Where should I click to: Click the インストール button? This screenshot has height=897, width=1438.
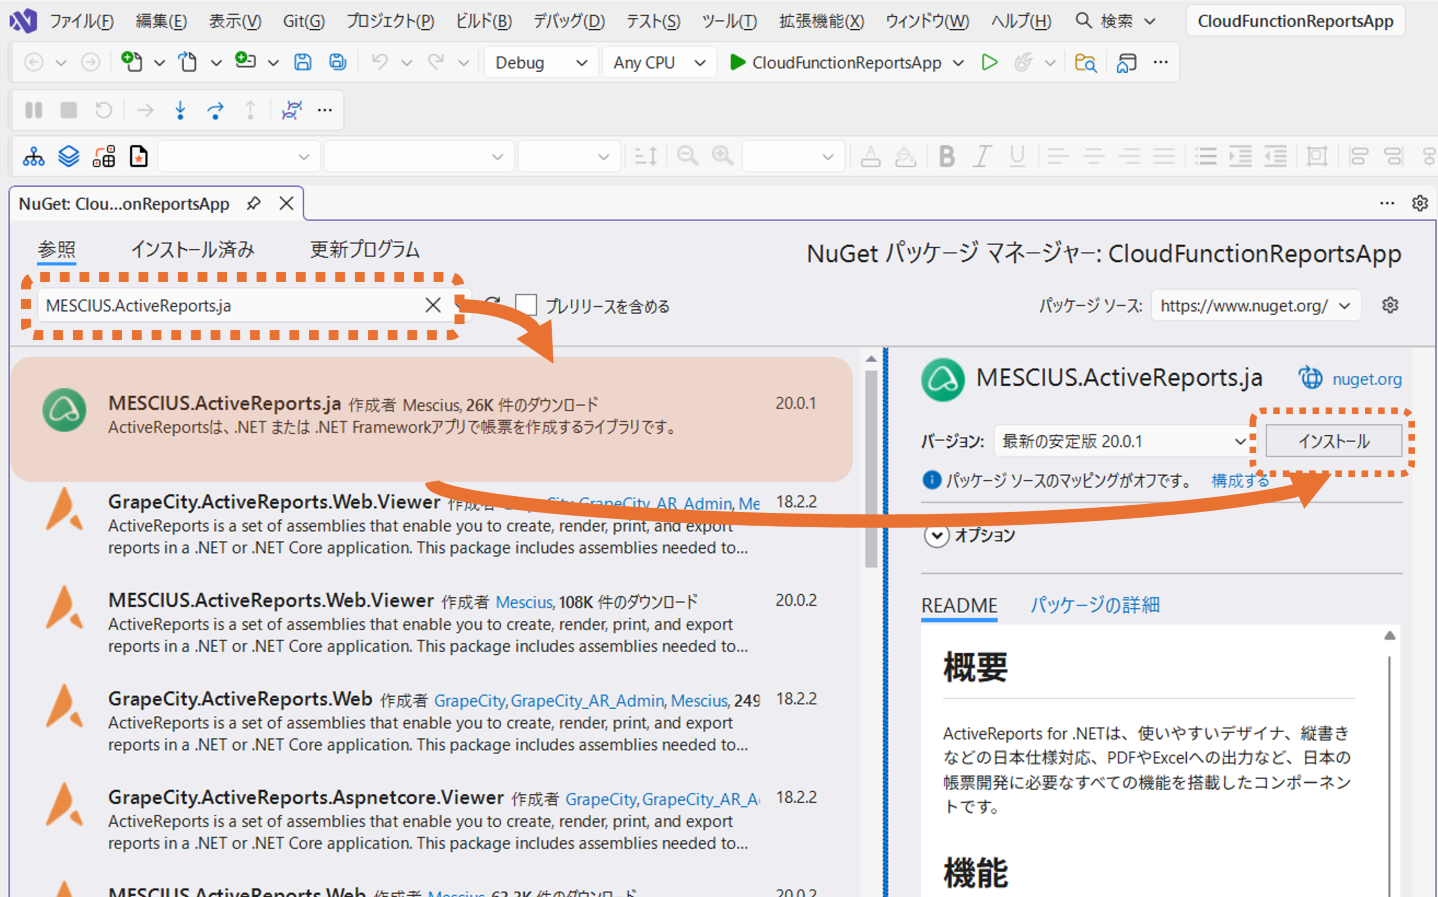[1334, 441]
